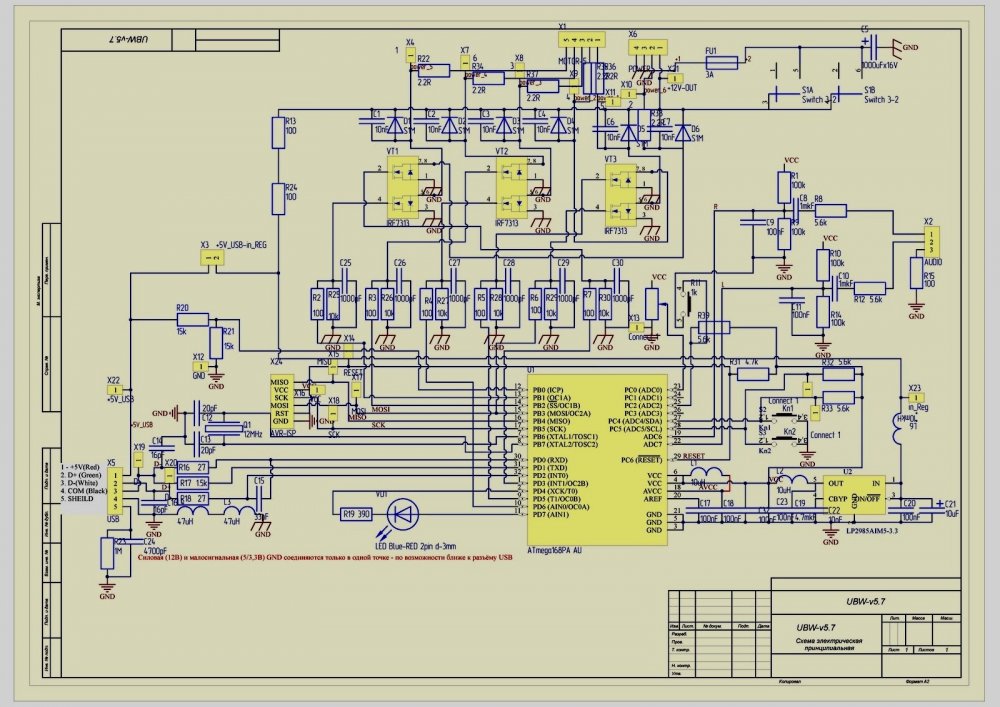Click the VD1 LED Blue-RED diode symbol
The image size is (1000, 707).
404,513
